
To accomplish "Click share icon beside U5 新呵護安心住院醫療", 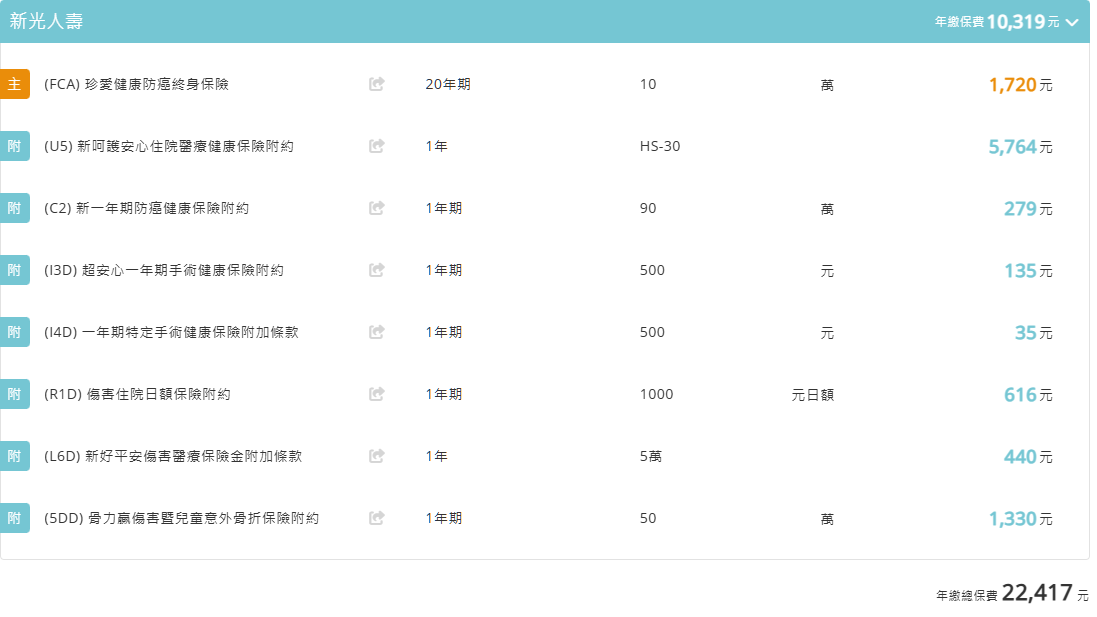I will coord(376,146).
